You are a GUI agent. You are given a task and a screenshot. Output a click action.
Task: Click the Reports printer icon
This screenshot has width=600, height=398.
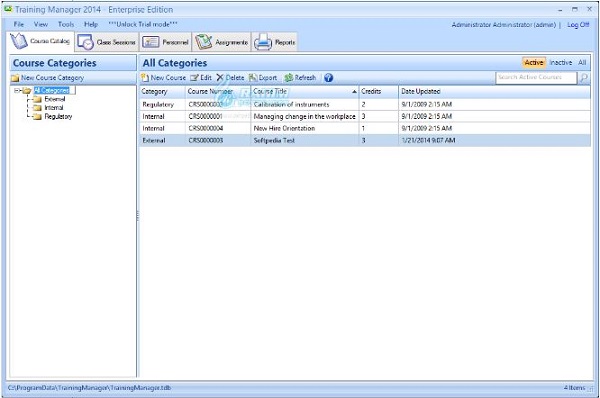click(x=262, y=42)
